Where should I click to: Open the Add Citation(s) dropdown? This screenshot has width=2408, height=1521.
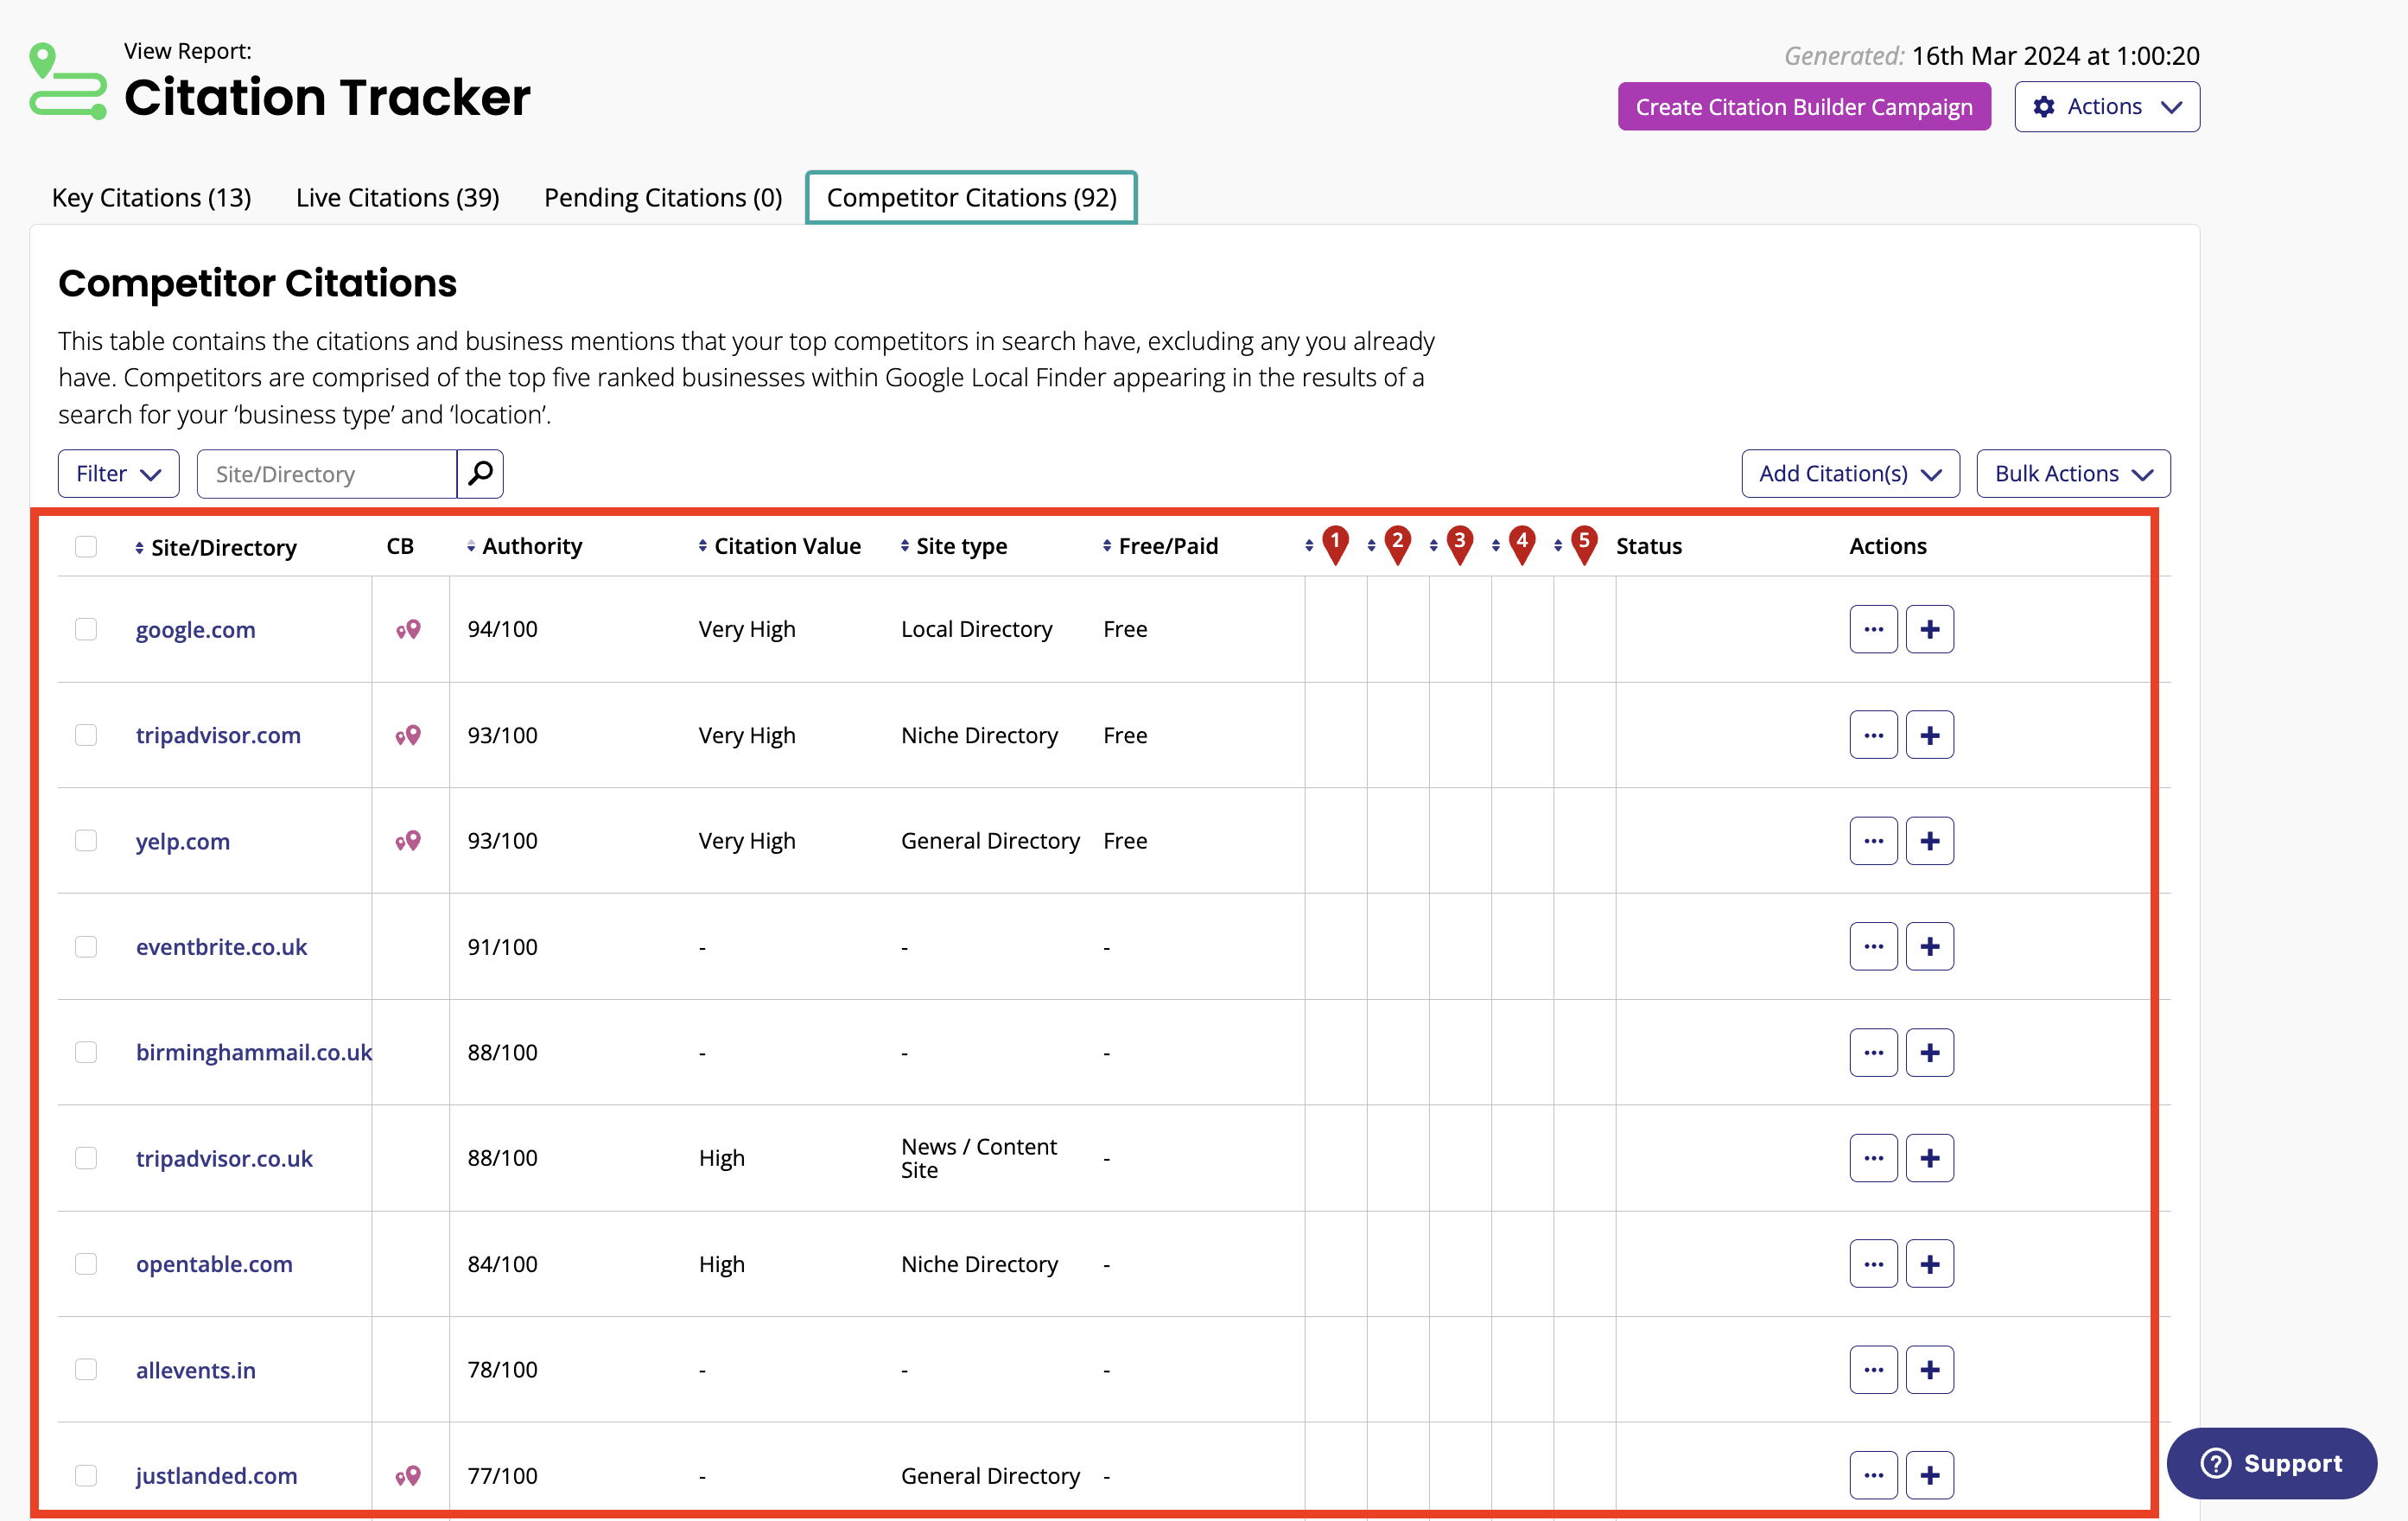(1850, 473)
